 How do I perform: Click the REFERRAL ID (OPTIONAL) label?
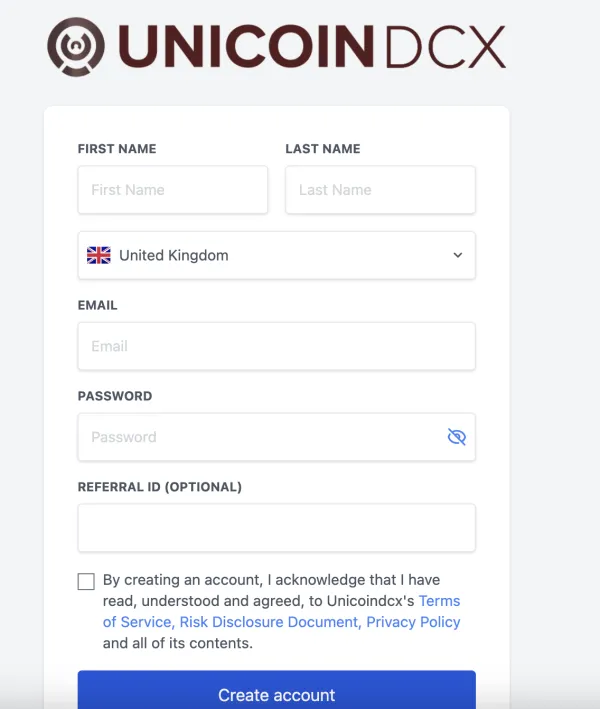[x=160, y=487]
